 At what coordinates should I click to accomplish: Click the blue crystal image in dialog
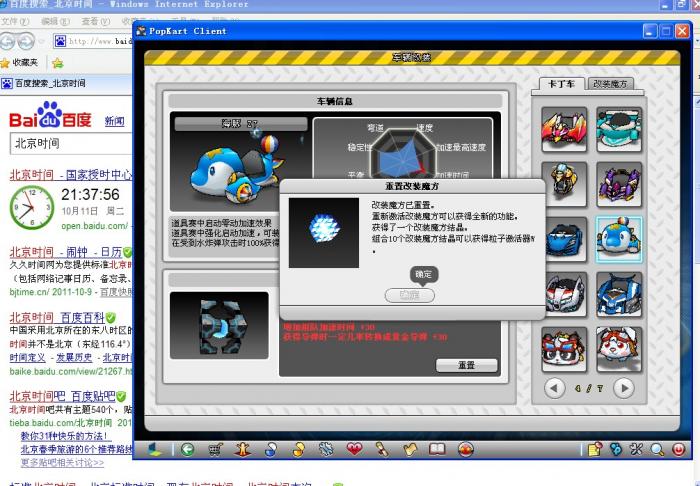click(x=324, y=233)
